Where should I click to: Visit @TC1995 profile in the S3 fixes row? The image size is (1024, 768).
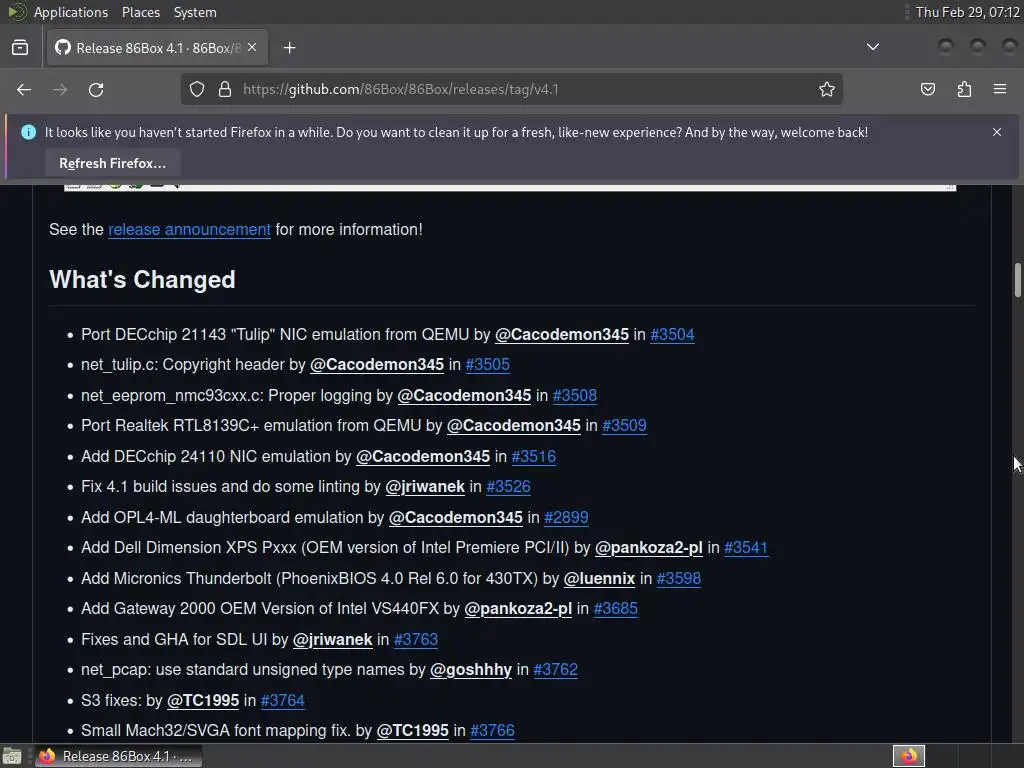click(203, 700)
